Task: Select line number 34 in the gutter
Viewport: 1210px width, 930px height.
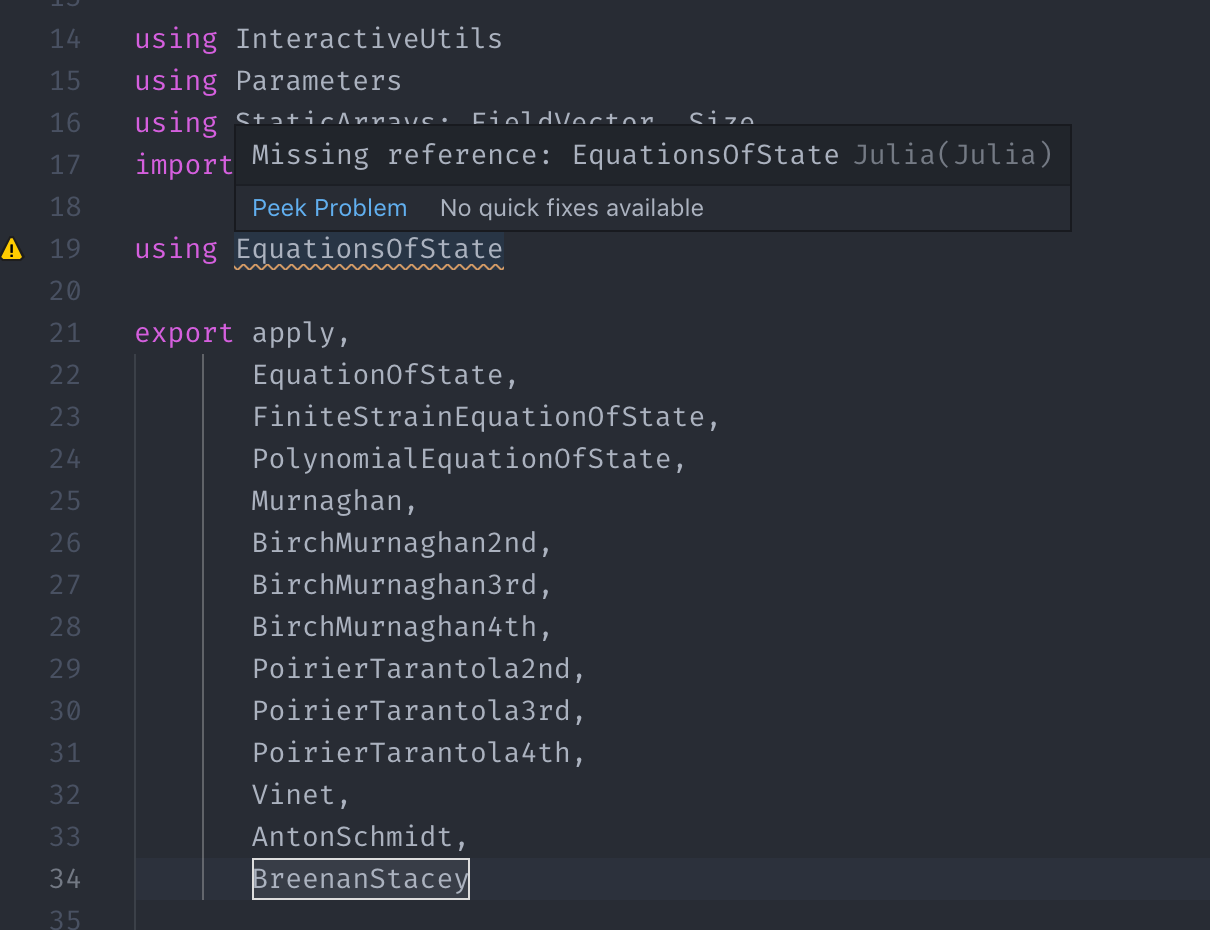Action: point(65,879)
